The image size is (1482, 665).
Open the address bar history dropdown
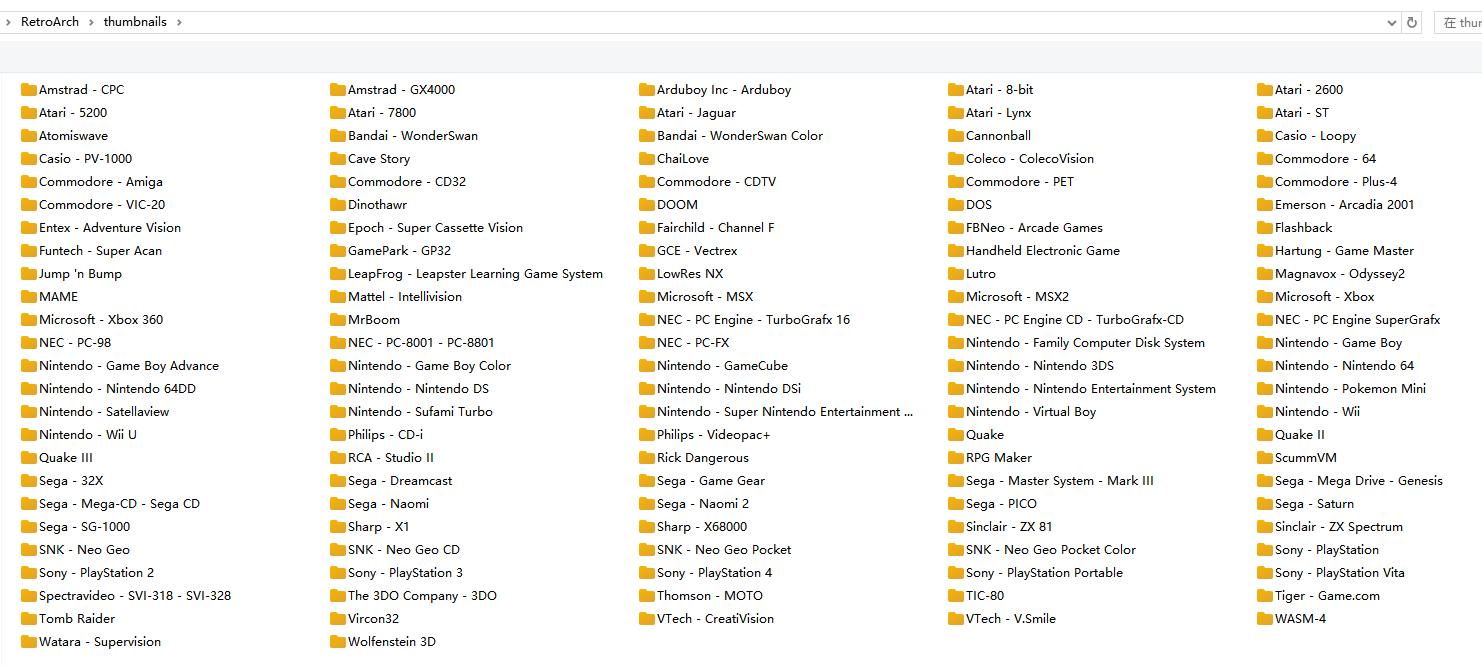tap(1392, 22)
